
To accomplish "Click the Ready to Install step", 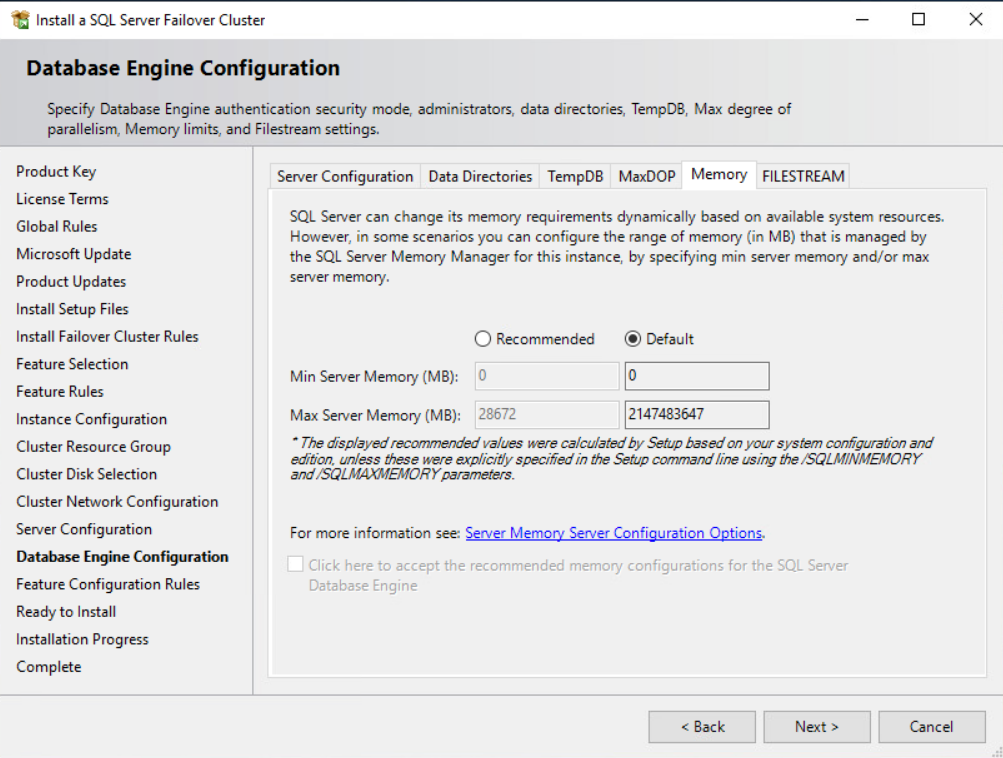I will pyautogui.click(x=66, y=612).
